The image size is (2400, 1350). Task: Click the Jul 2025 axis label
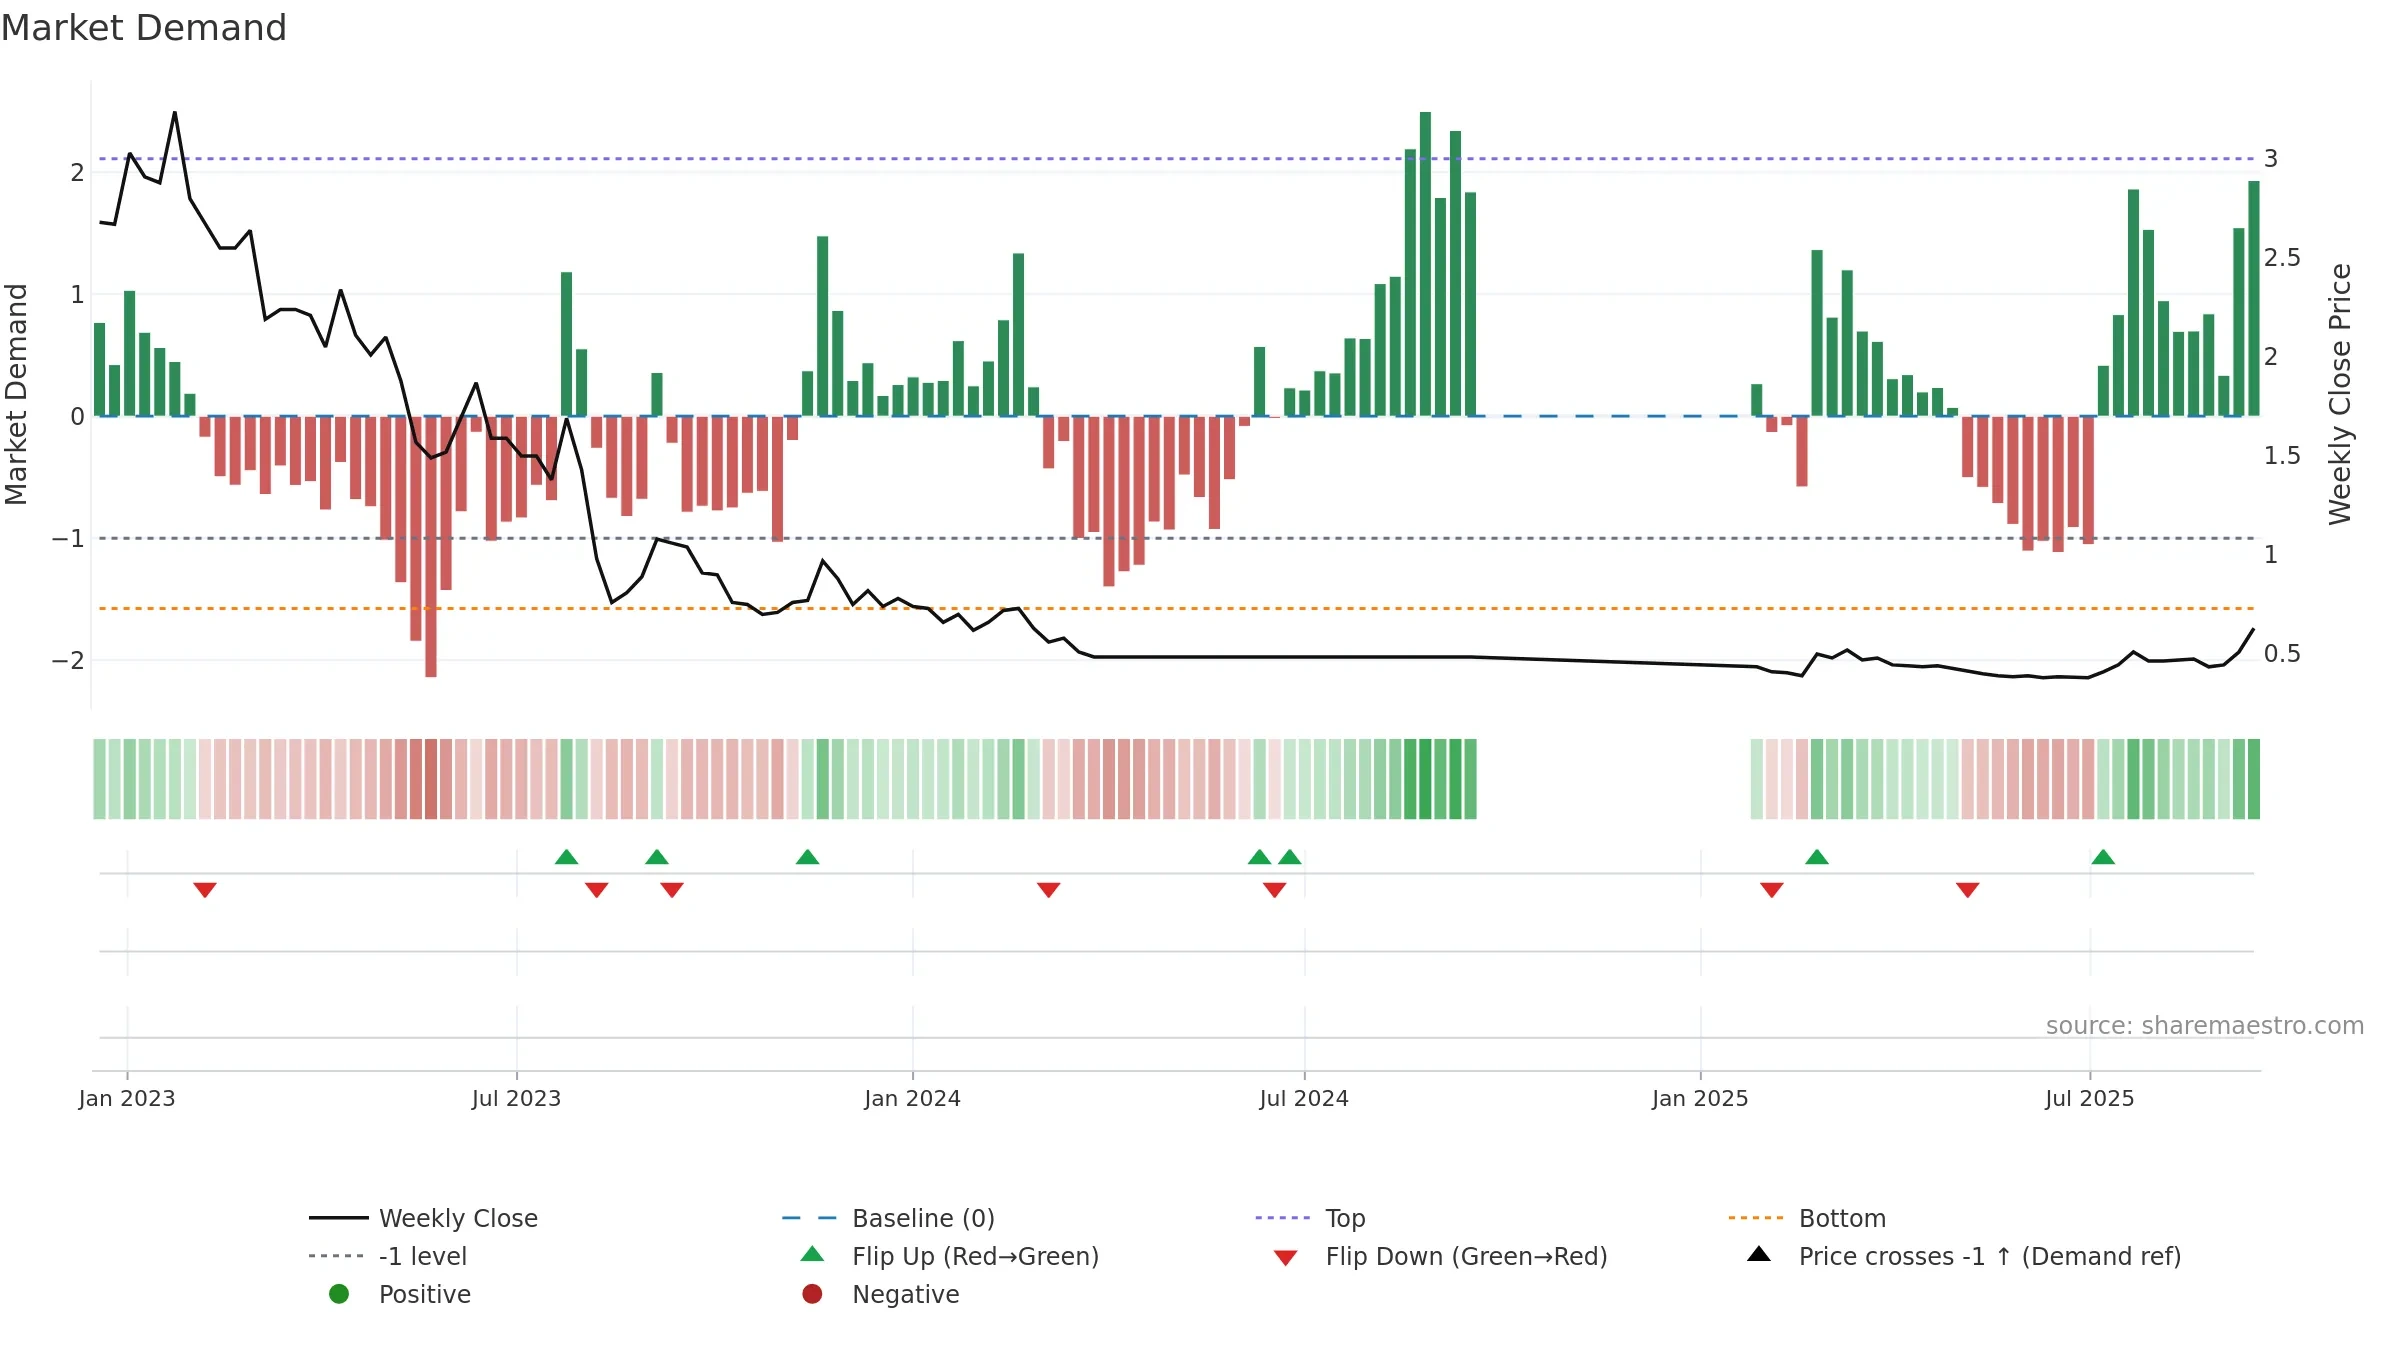click(2089, 1099)
